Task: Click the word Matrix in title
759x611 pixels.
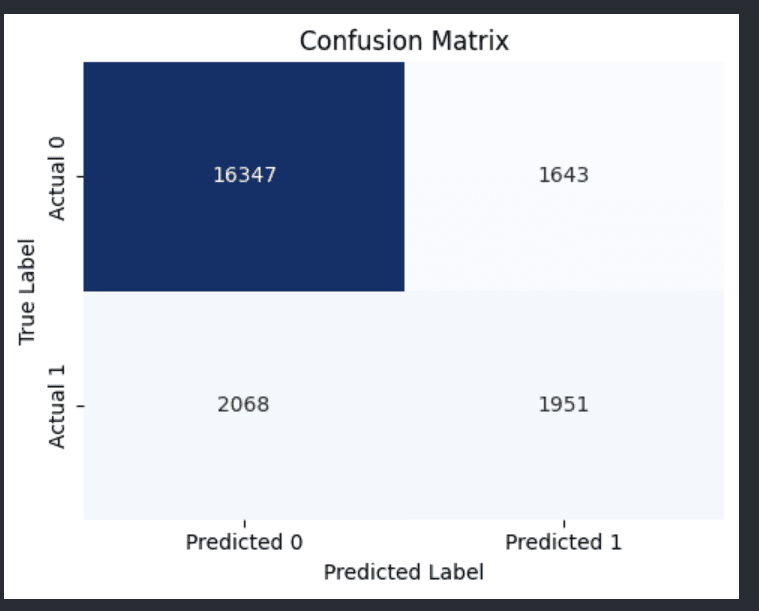Action: [x=470, y=41]
